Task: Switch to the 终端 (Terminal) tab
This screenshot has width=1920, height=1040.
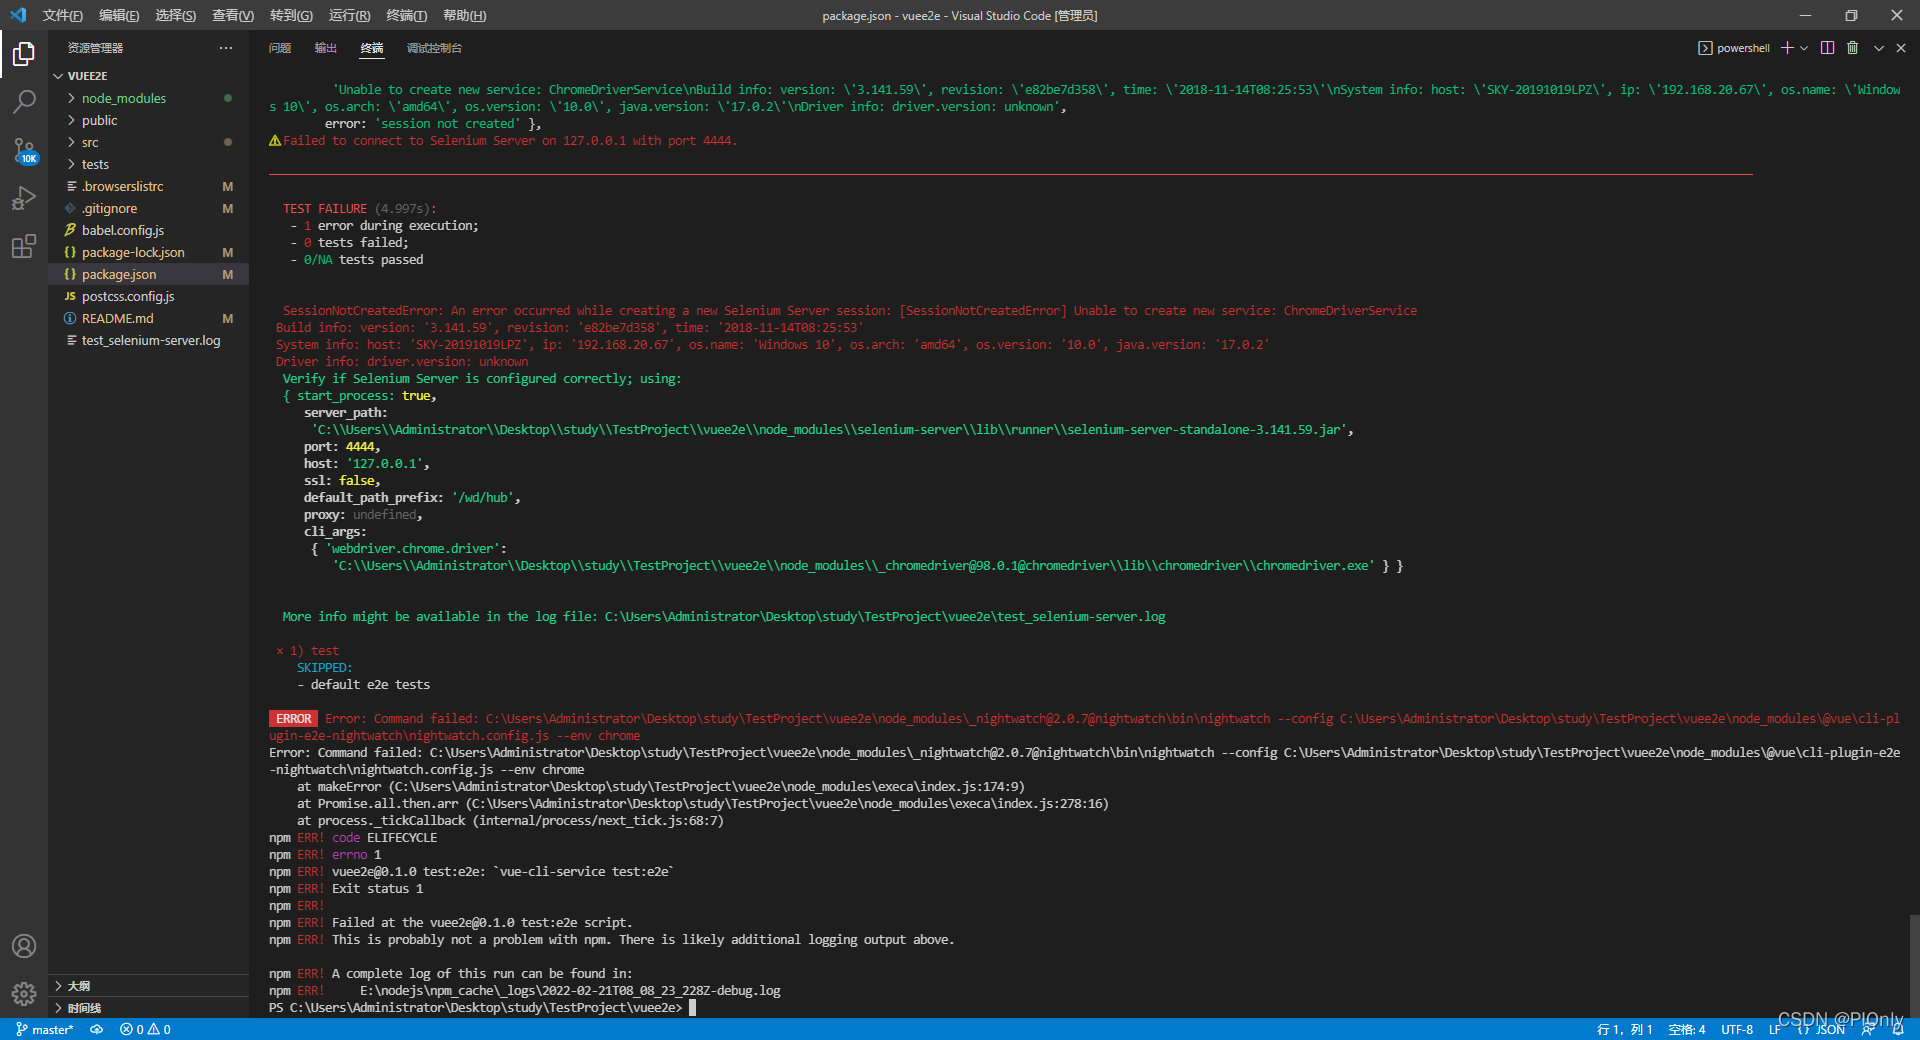Action: tap(372, 48)
